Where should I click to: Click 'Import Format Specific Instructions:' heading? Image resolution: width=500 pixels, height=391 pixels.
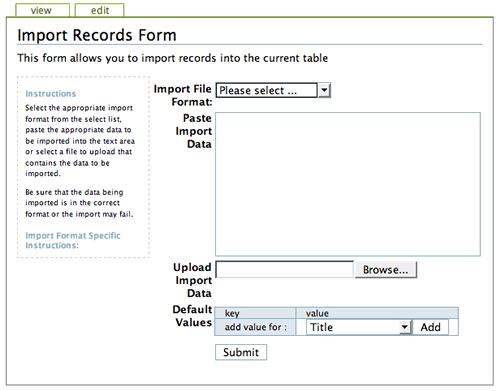tap(73, 240)
